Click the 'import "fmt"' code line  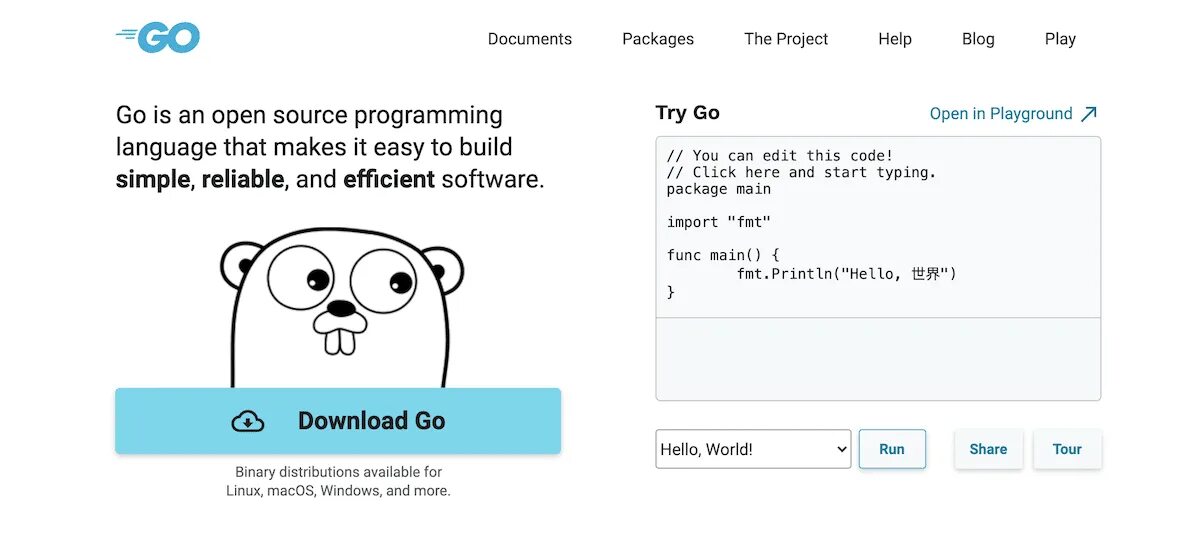[x=719, y=222]
